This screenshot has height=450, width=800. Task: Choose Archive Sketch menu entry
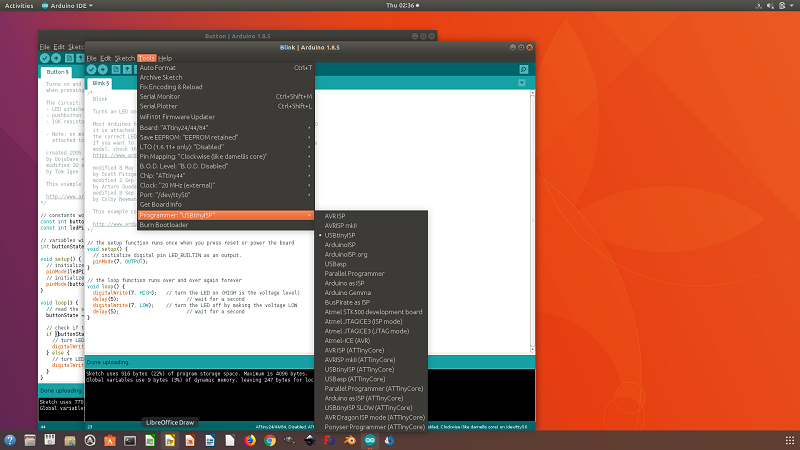pyautogui.click(x=226, y=77)
